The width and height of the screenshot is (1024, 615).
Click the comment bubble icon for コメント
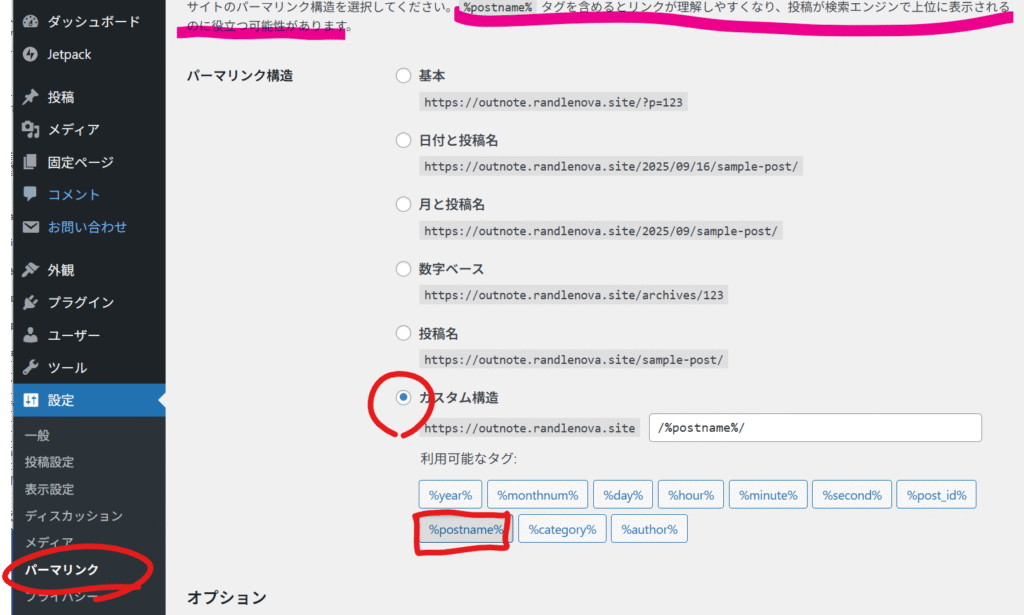point(31,194)
